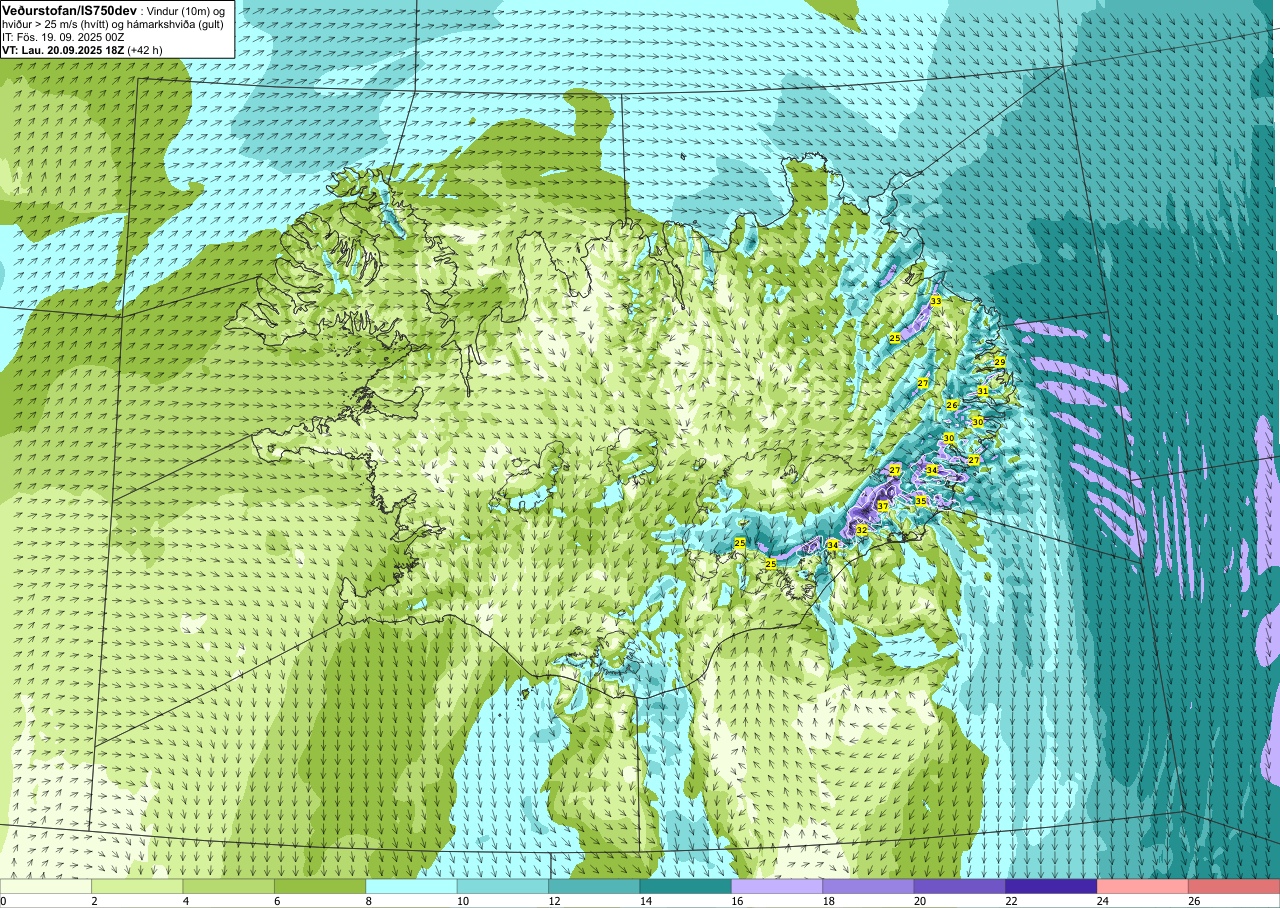Click the yellow gust label 32
Image resolution: width=1280 pixels, height=908 pixels.
tap(861, 529)
